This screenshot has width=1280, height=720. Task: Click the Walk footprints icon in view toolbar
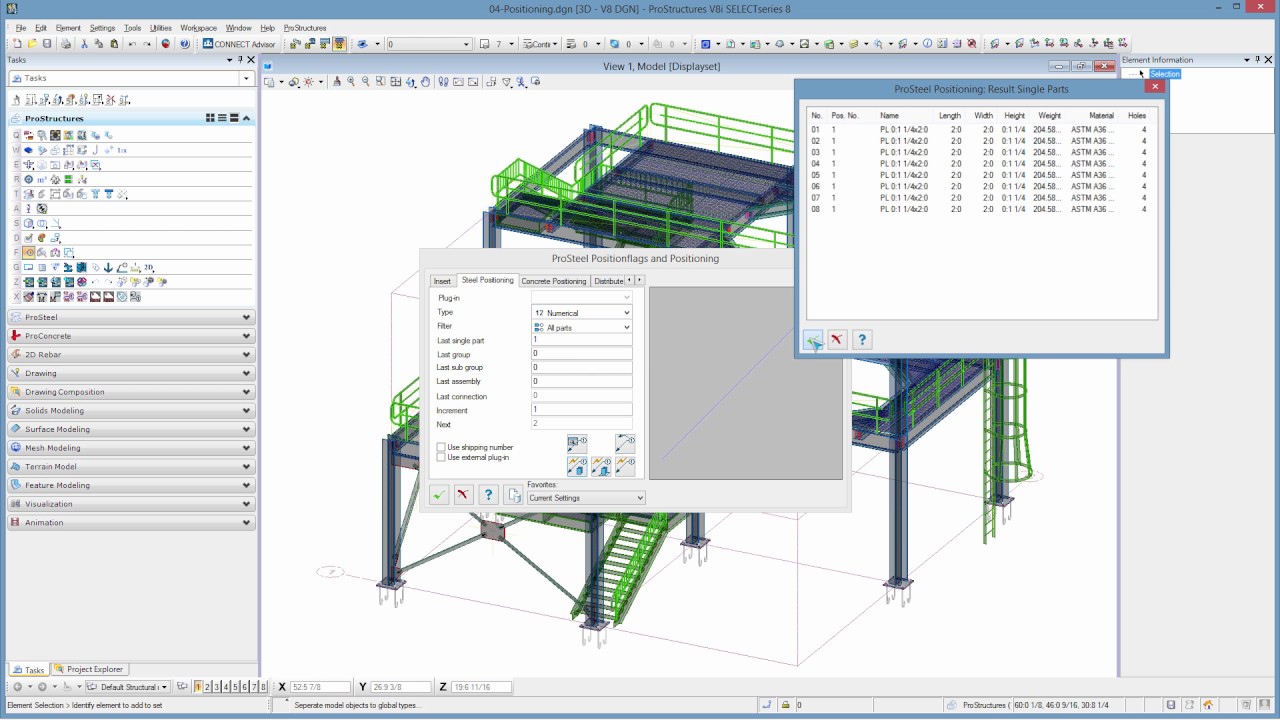coord(444,82)
